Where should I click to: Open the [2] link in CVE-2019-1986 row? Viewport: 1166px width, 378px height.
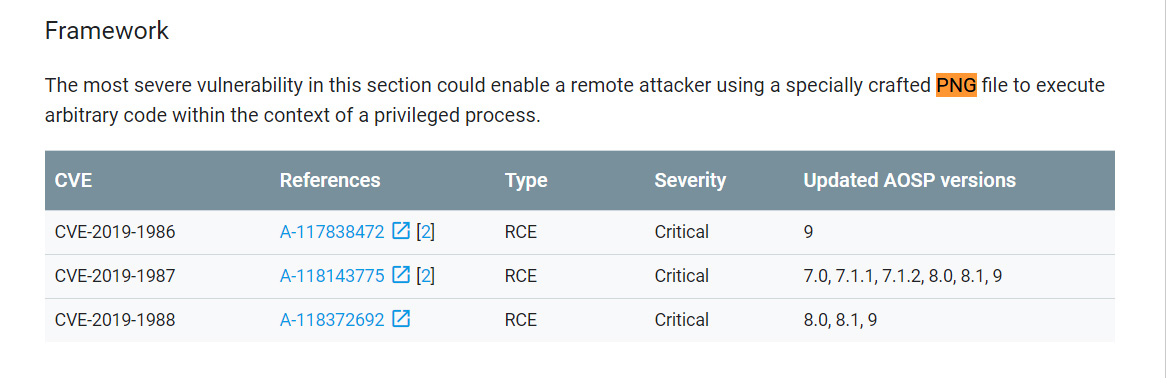pyautogui.click(x=425, y=232)
